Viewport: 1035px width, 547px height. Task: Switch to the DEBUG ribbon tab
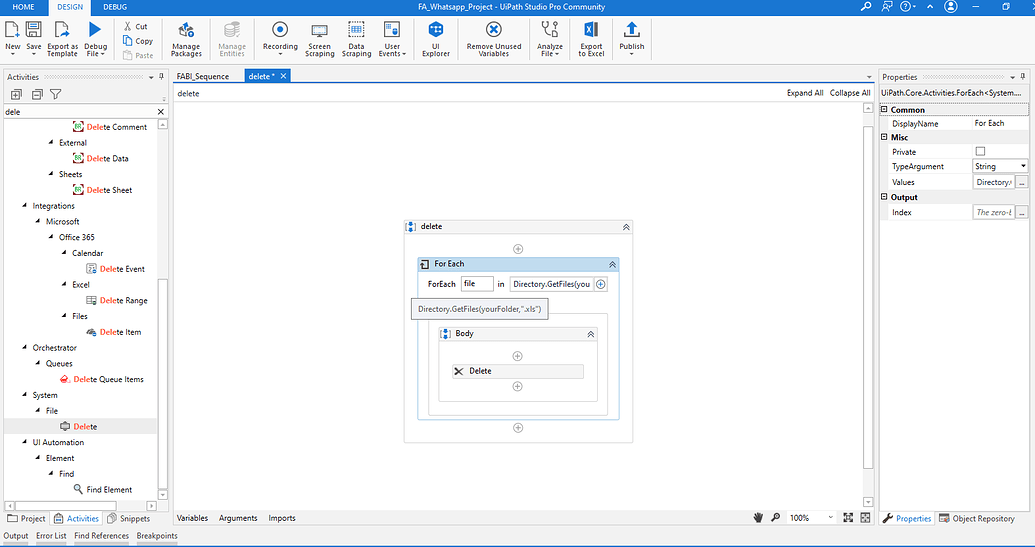click(115, 7)
